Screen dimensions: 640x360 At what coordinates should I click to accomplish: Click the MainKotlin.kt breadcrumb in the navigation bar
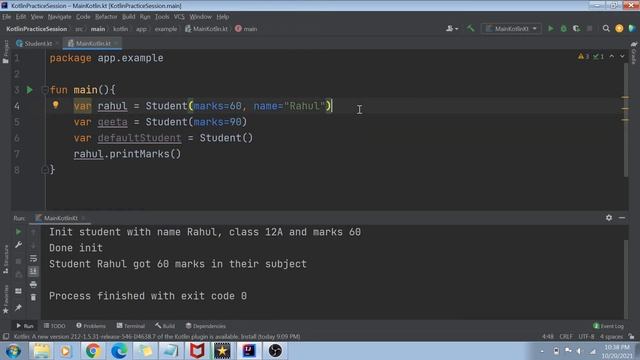pyautogui.click(x=207, y=29)
